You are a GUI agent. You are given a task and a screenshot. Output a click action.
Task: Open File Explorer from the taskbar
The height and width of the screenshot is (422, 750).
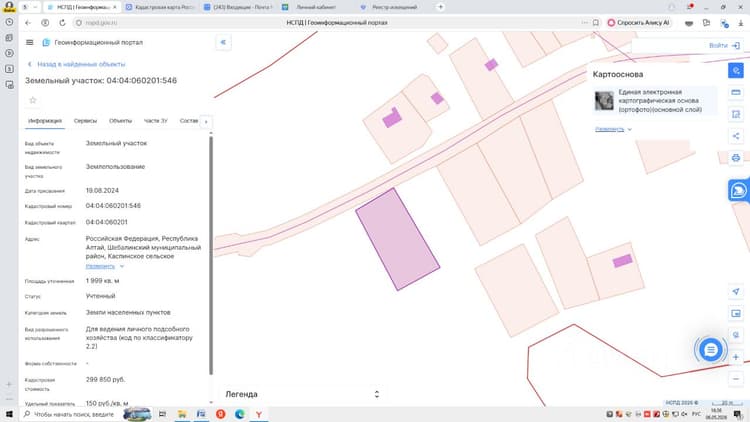[182, 414]
